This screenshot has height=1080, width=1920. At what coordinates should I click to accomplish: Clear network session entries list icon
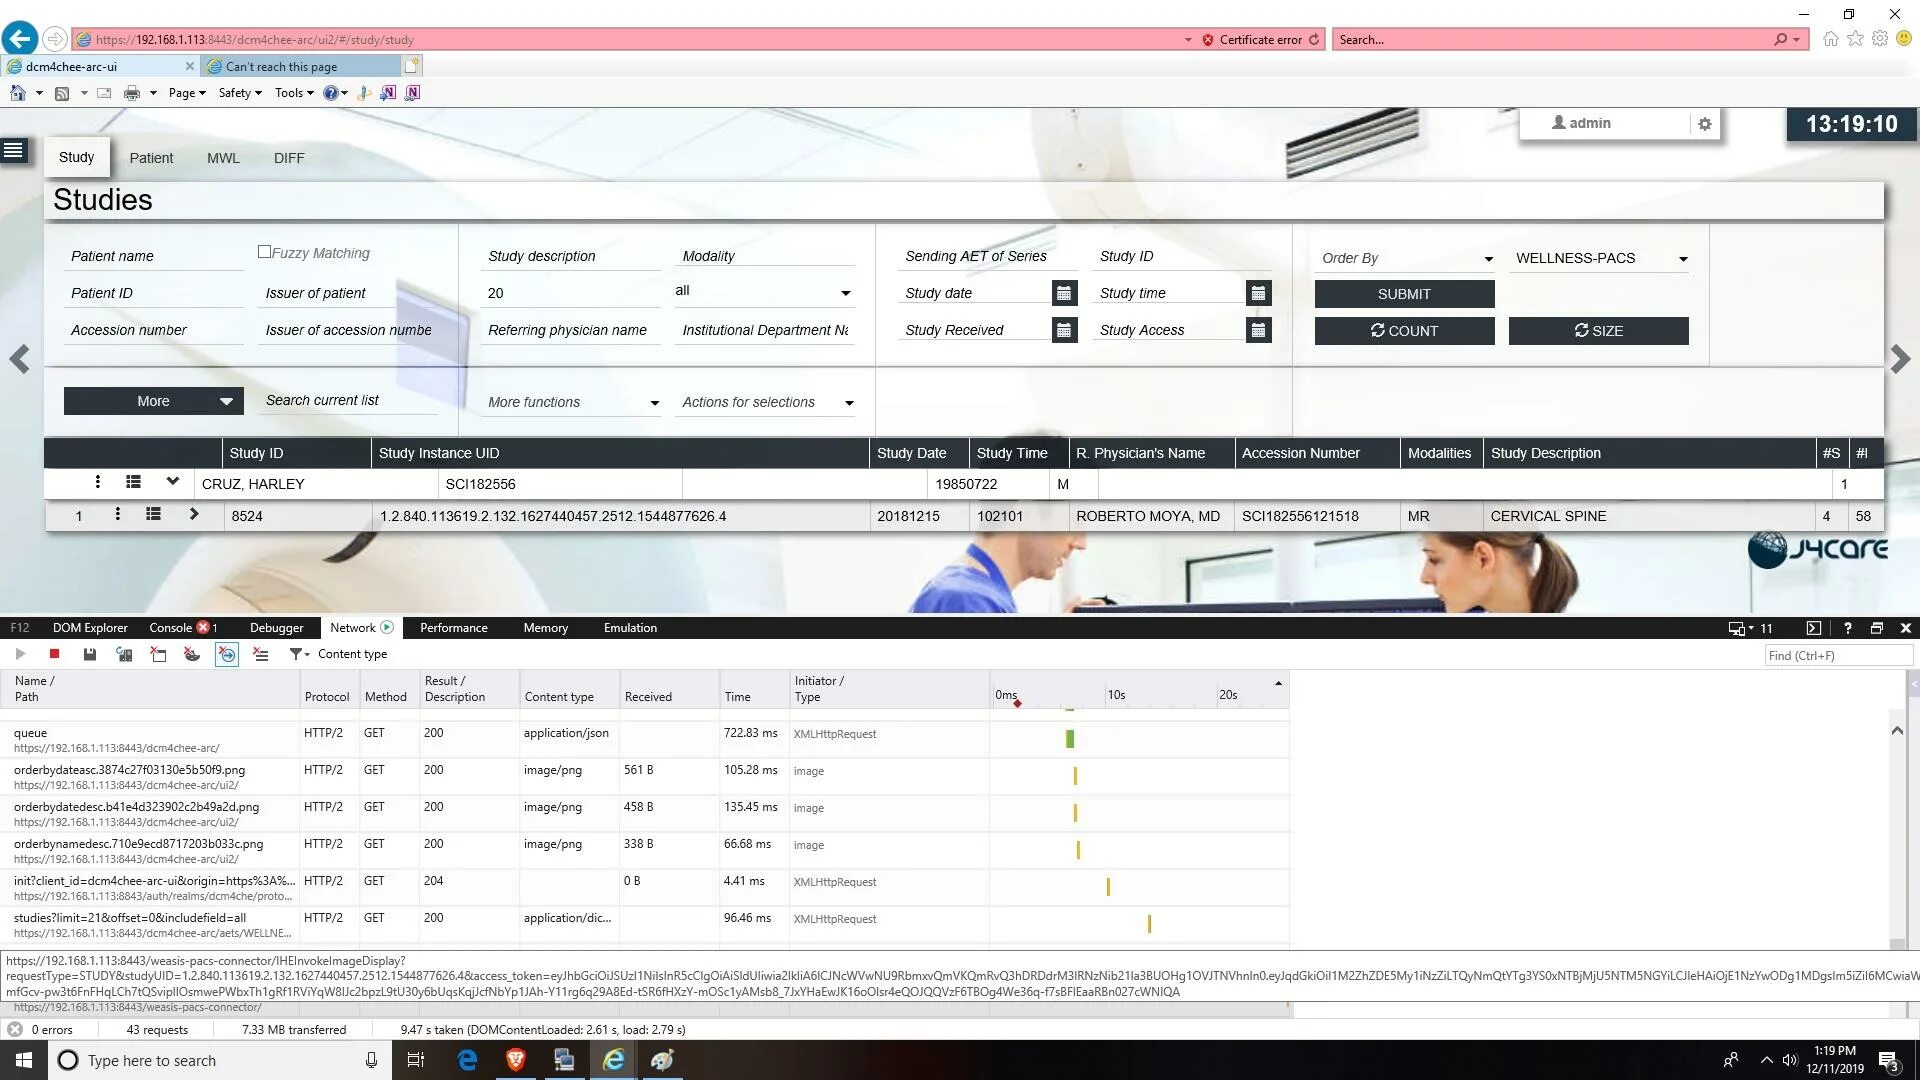point(261,654)
